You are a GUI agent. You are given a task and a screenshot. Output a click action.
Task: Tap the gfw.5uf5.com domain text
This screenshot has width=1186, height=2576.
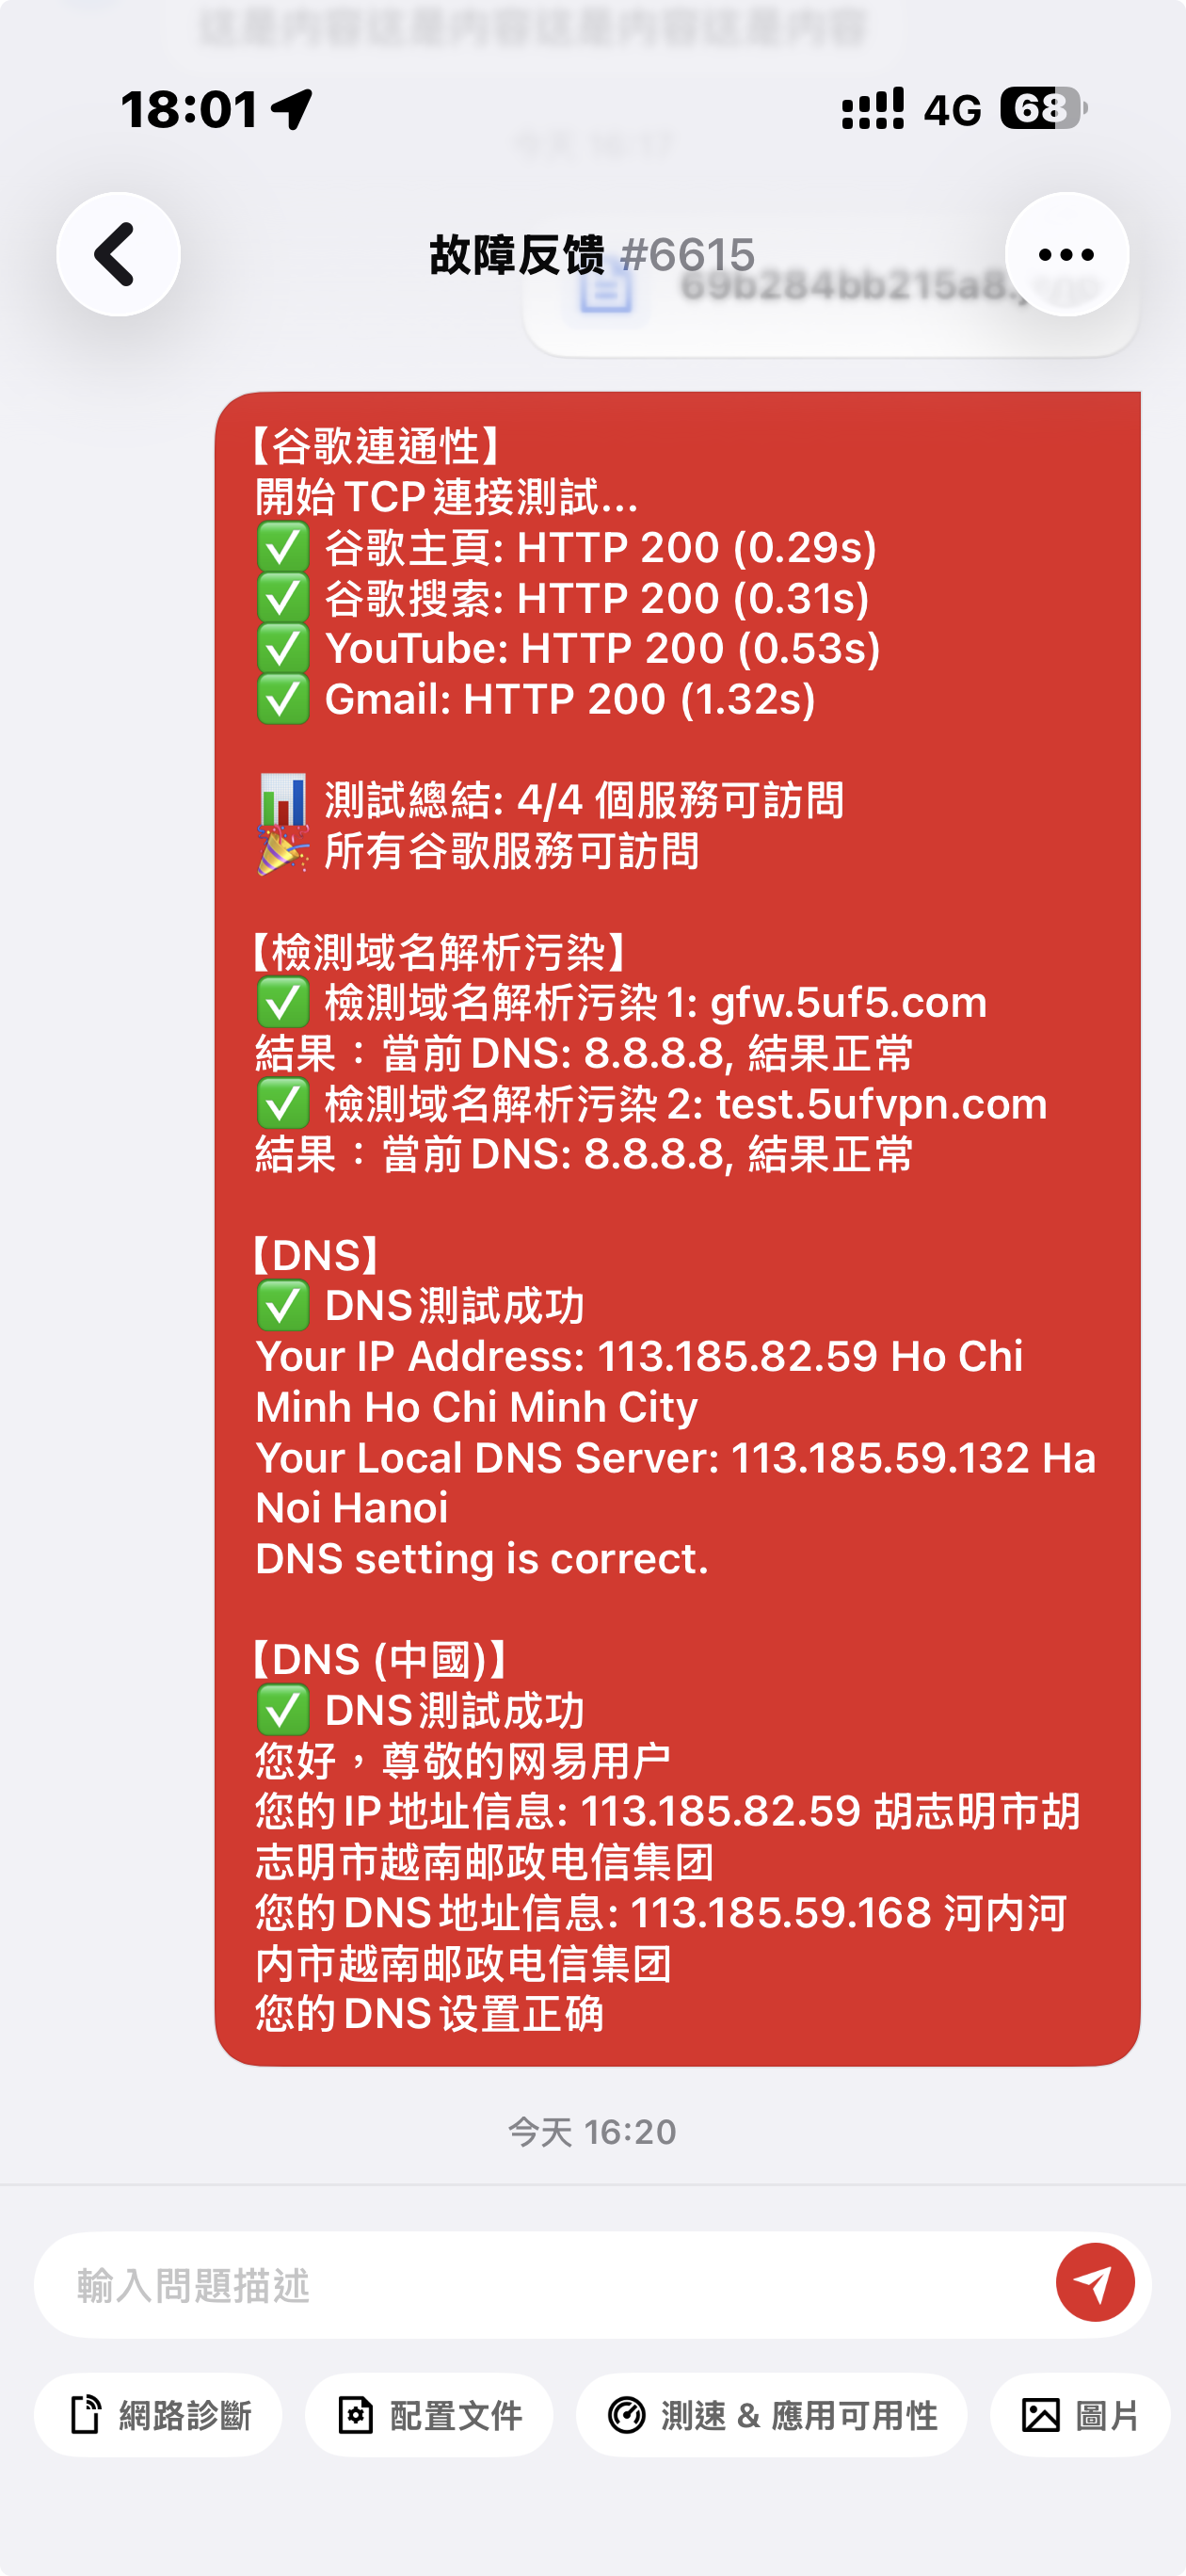click(849, 1002)
